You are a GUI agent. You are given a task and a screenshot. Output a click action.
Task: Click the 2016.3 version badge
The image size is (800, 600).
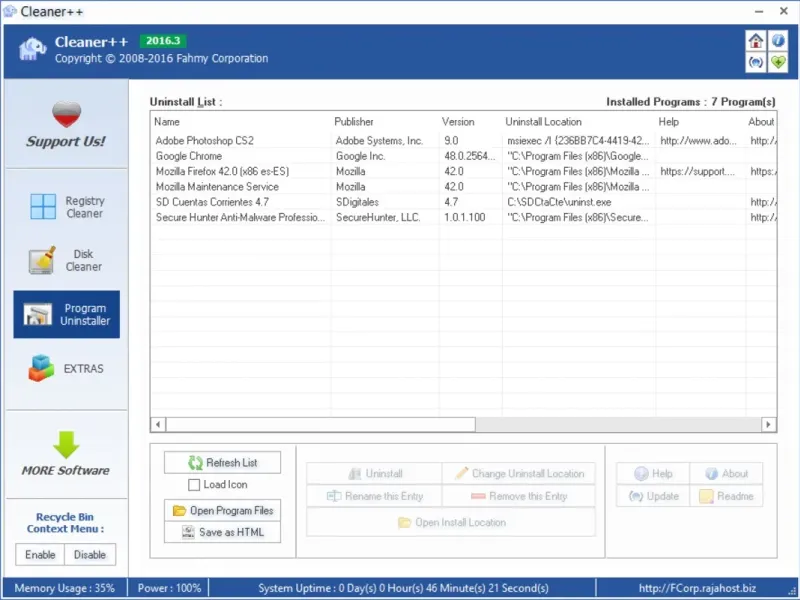pos(163,40)
